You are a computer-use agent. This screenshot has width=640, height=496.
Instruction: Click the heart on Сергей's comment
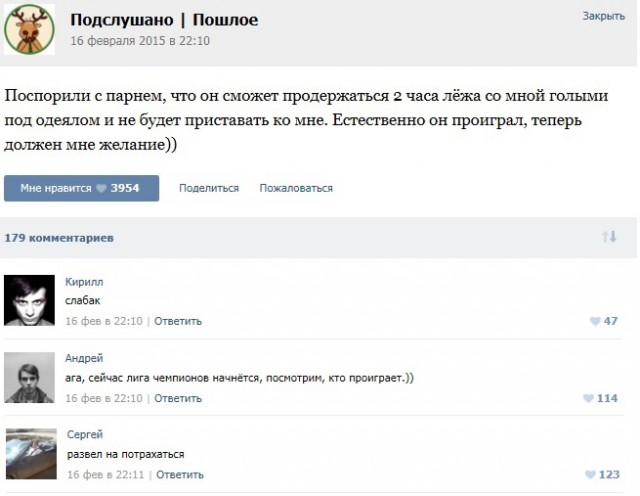pyautogui.click(x=590, y=475)
